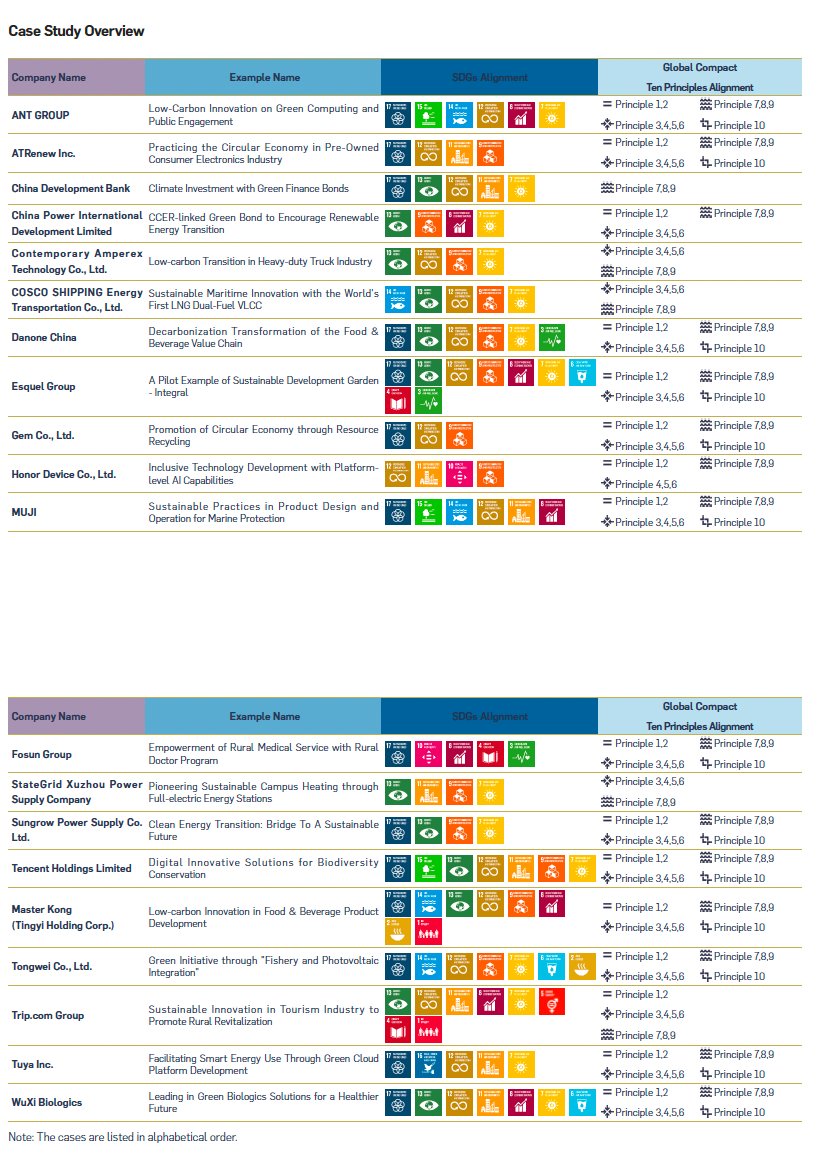This screenshot has width=828, height=1172.
Task: Select 'ATRenew Inc.' company name
Action: click(x=43, y=153)
